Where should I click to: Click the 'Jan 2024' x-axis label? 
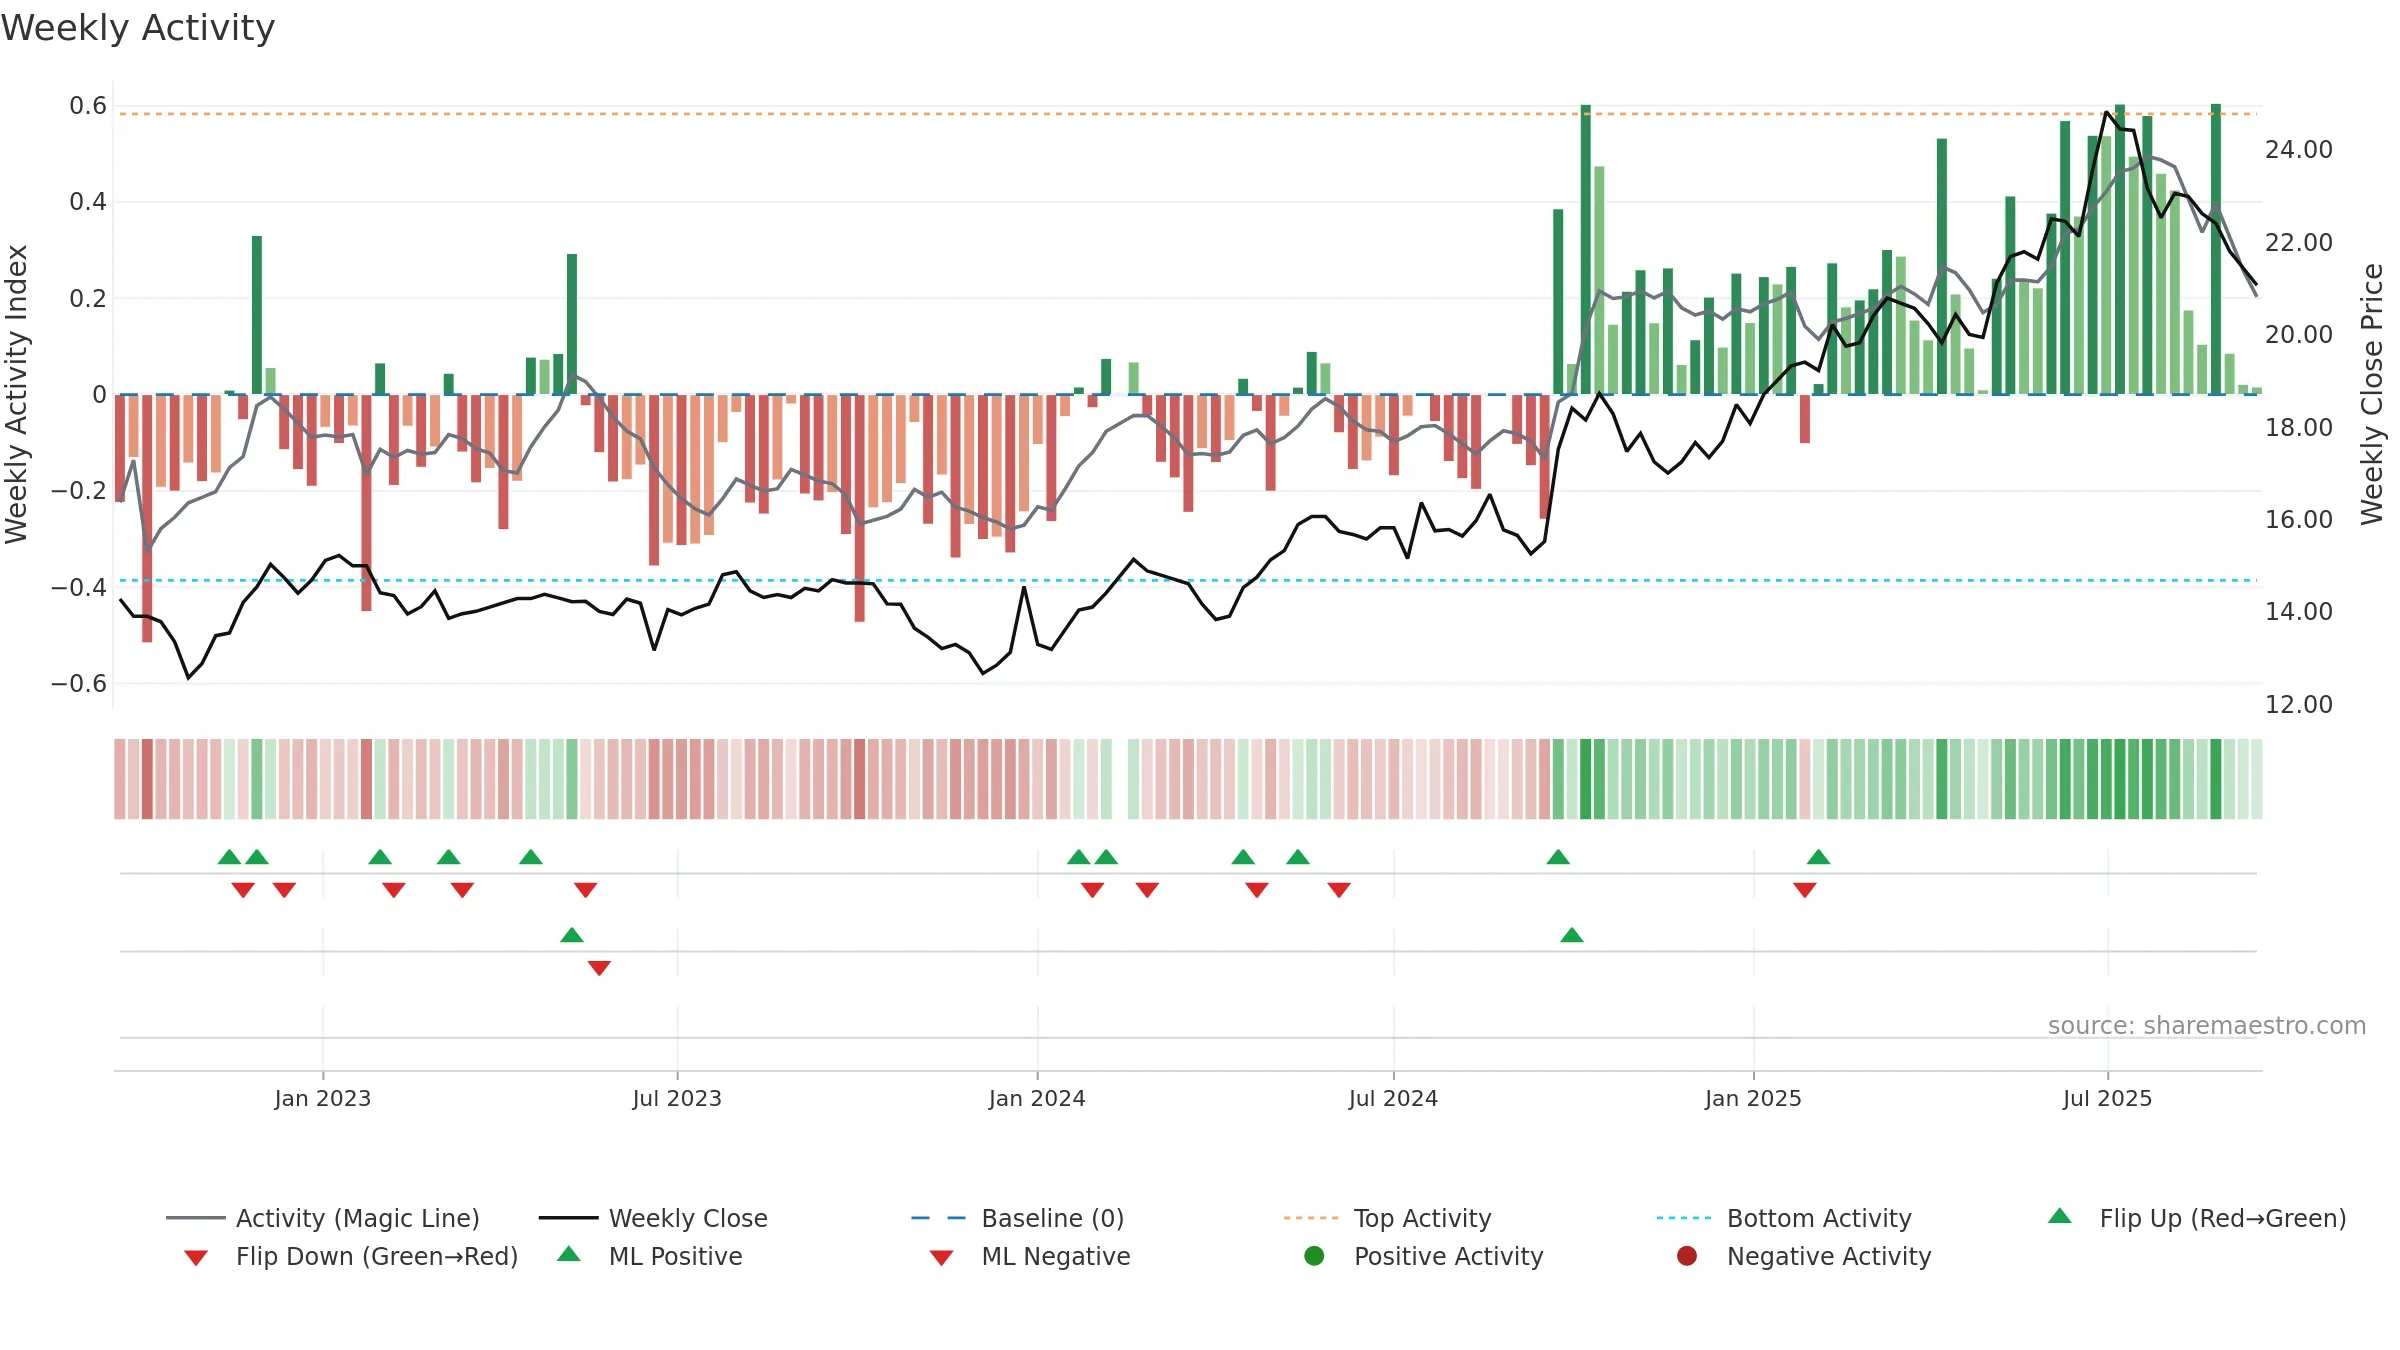1037,1098
